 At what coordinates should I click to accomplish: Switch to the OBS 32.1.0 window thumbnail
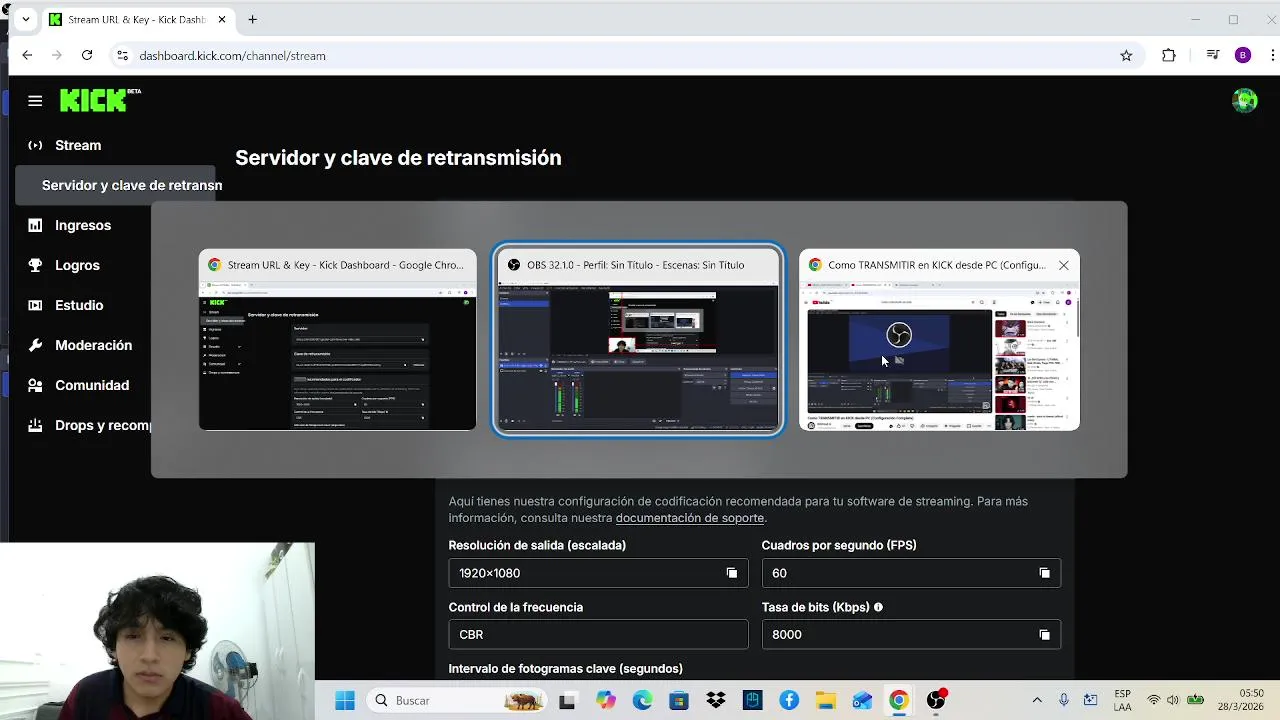[x=639, y=340]
